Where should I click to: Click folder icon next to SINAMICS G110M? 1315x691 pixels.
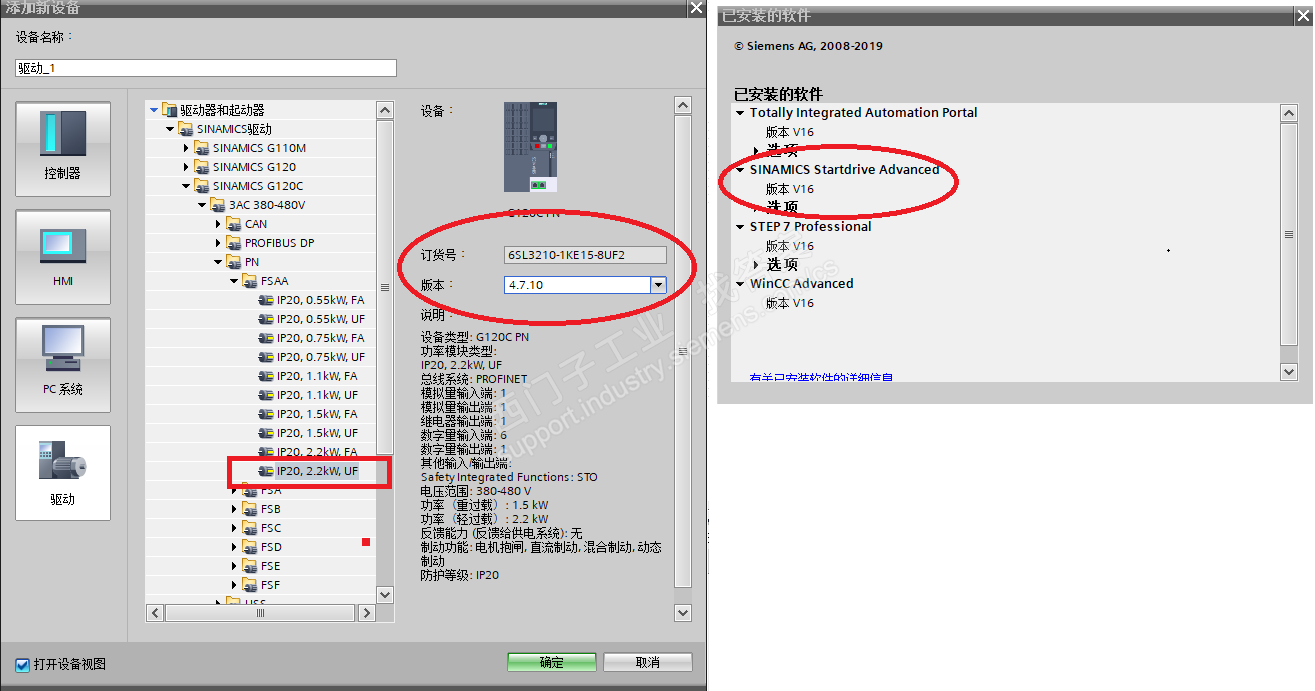point(202,148)
